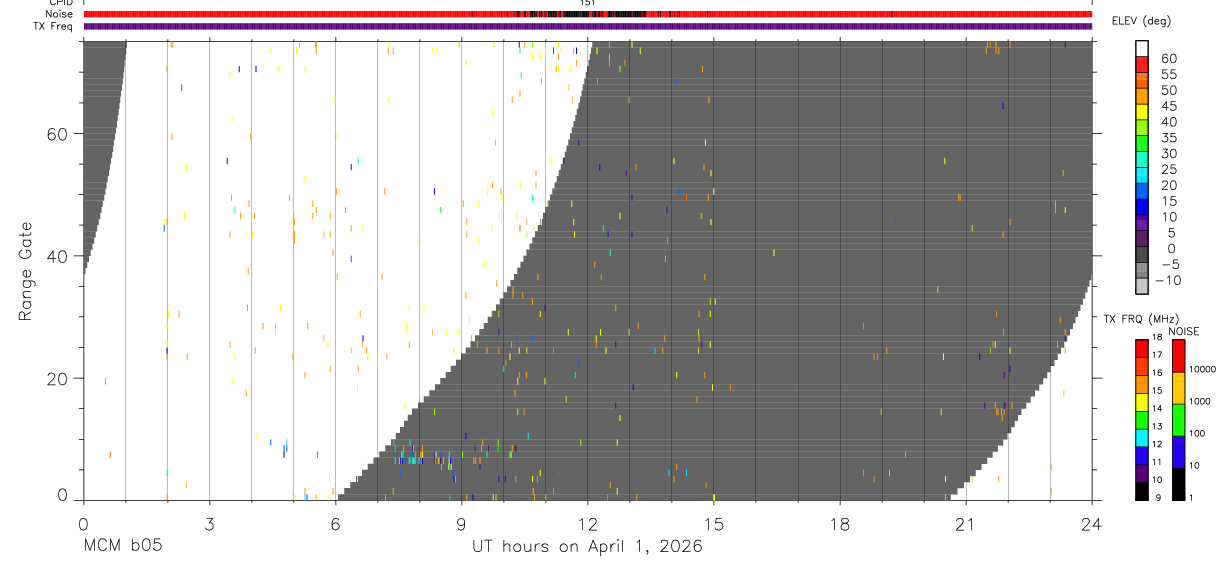Pick the orange ELEV swatch between 45 and 50
Image resolution: width=1228 pixels, height=567 pixels.
(x=1142, y=97)
